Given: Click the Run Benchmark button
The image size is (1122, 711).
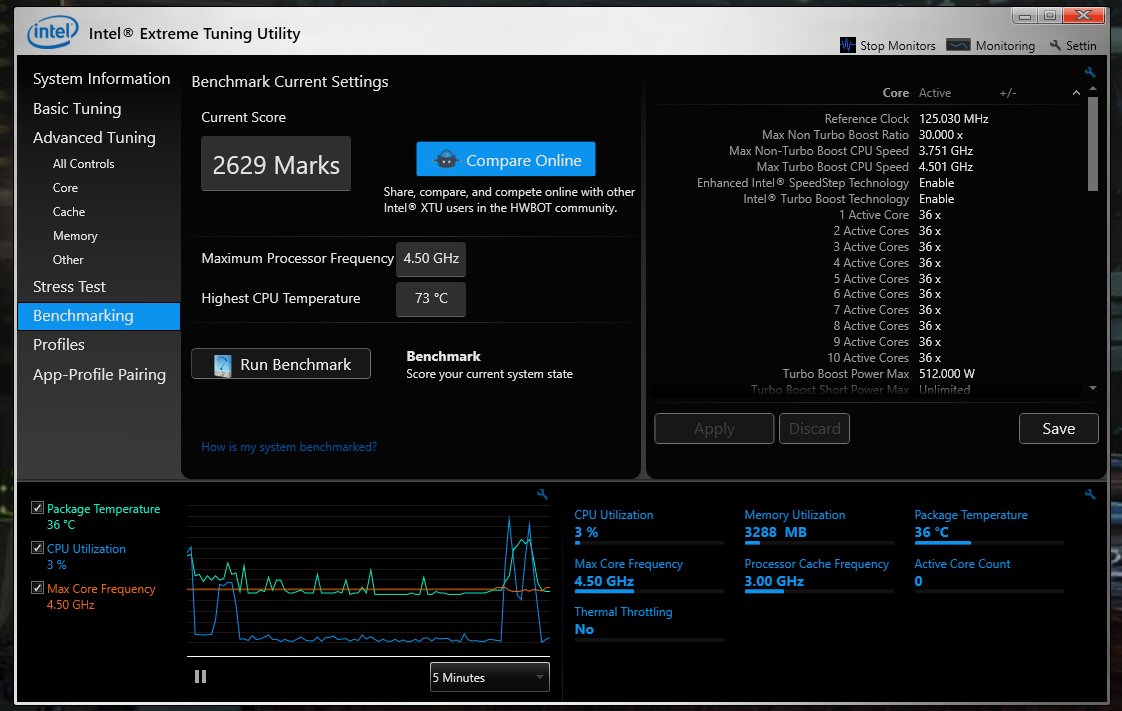Looking at the screenshot, I should [281, 364].
